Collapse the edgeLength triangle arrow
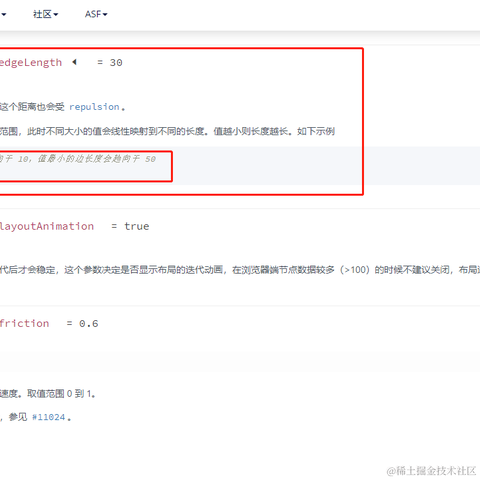The image size is (480, 480). coord(75,62)
